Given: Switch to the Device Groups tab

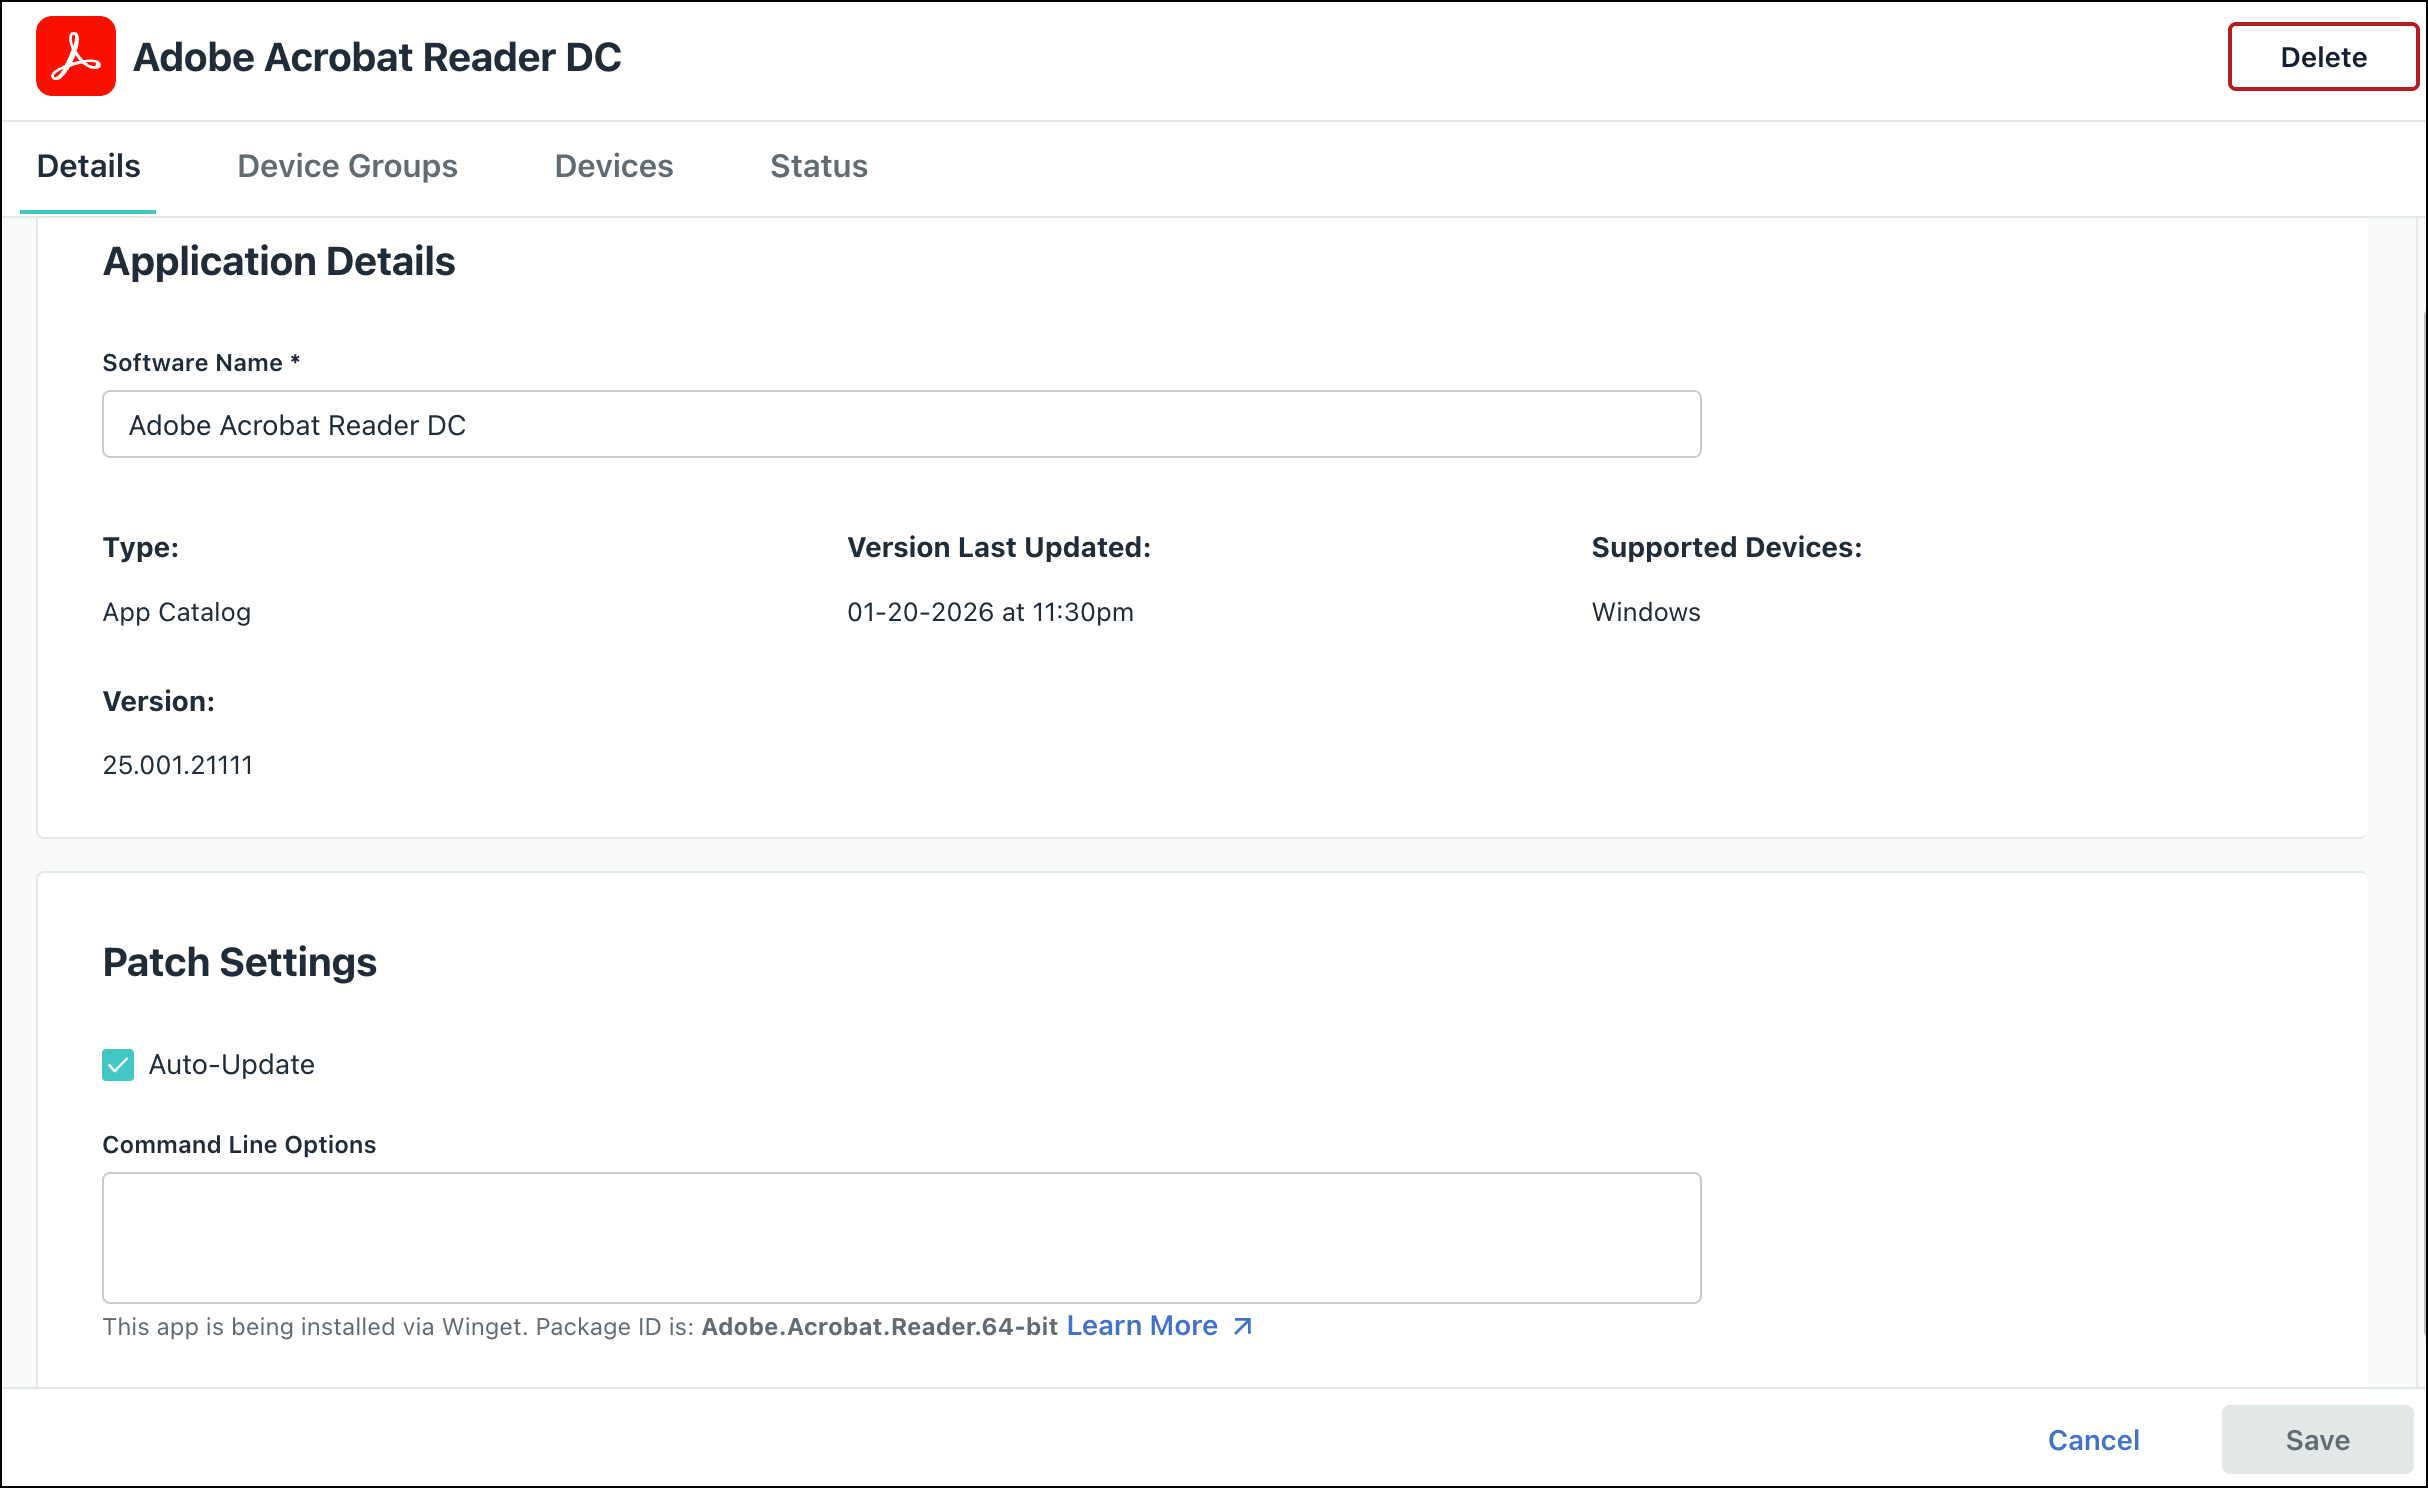Looking at the screenshot, I should click(x=346, y=166).
